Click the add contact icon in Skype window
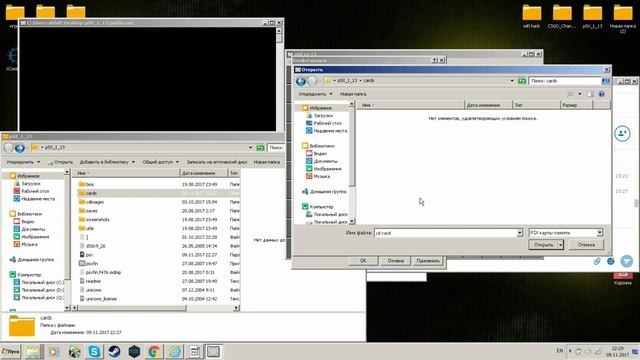 tap(622, 133)
